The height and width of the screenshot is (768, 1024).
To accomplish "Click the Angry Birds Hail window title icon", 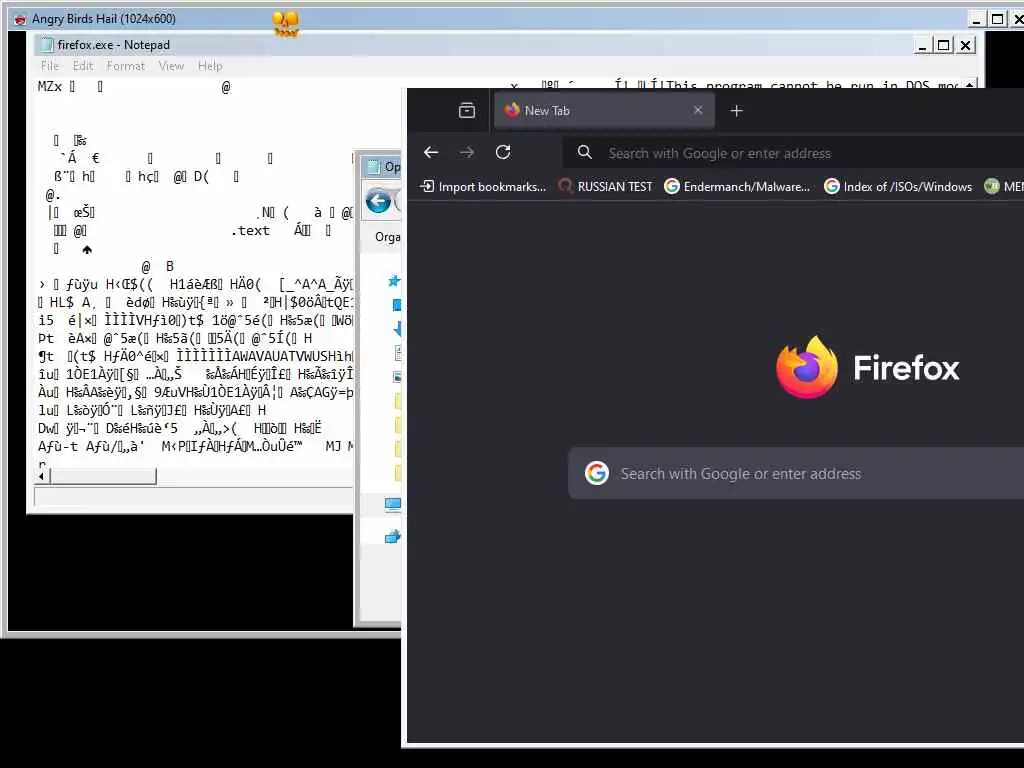I will point(20,19).
